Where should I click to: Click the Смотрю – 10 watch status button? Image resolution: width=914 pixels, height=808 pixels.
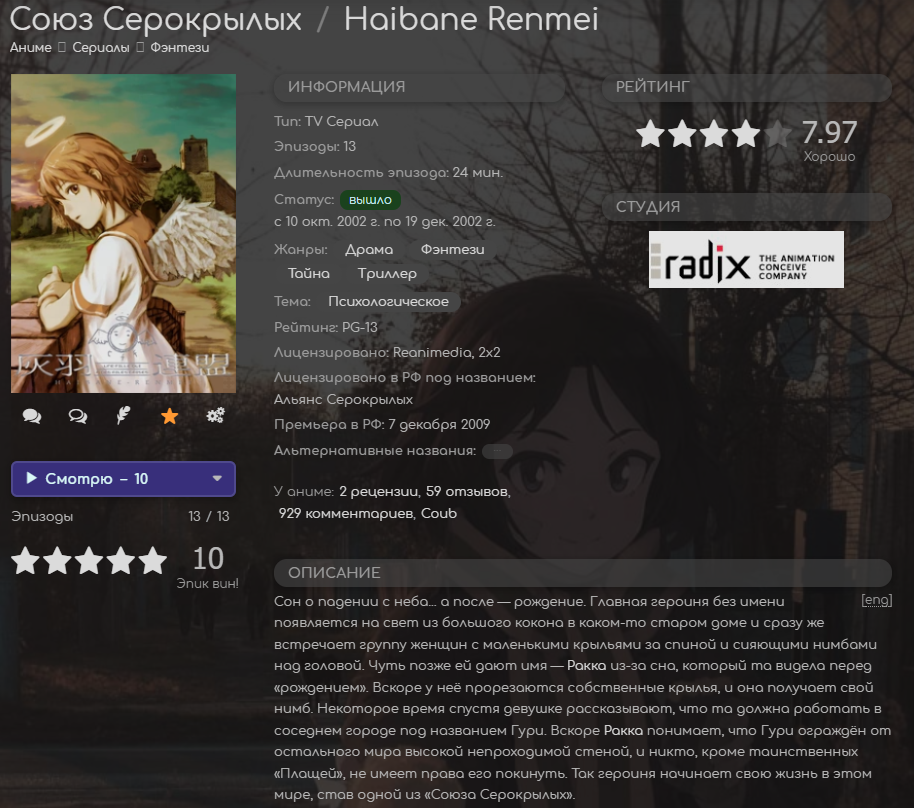tap(123, 479)
